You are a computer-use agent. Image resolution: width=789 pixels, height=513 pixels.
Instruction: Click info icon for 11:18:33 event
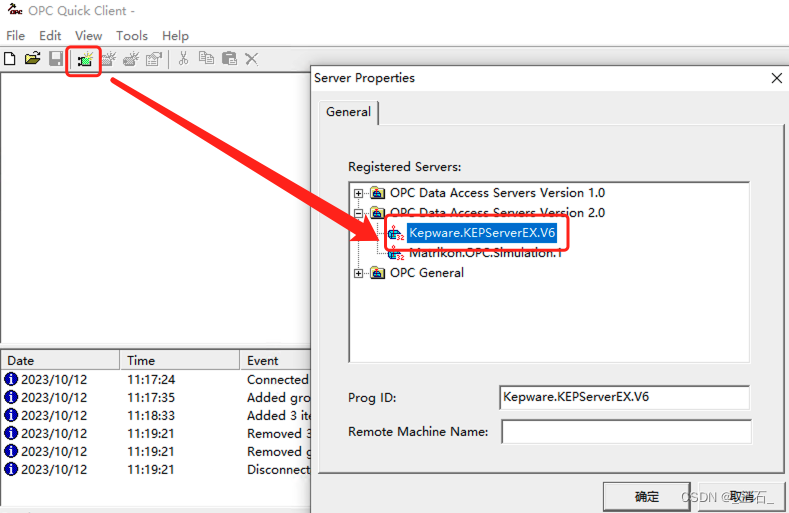(11, 415)
